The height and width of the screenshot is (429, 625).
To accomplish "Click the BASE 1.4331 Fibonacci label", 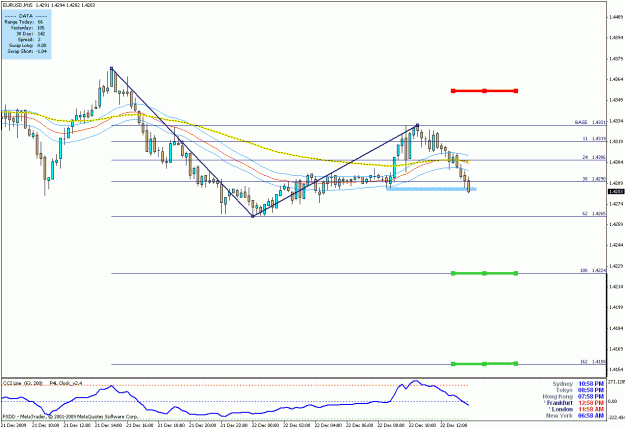I will [x=590, y=122].
